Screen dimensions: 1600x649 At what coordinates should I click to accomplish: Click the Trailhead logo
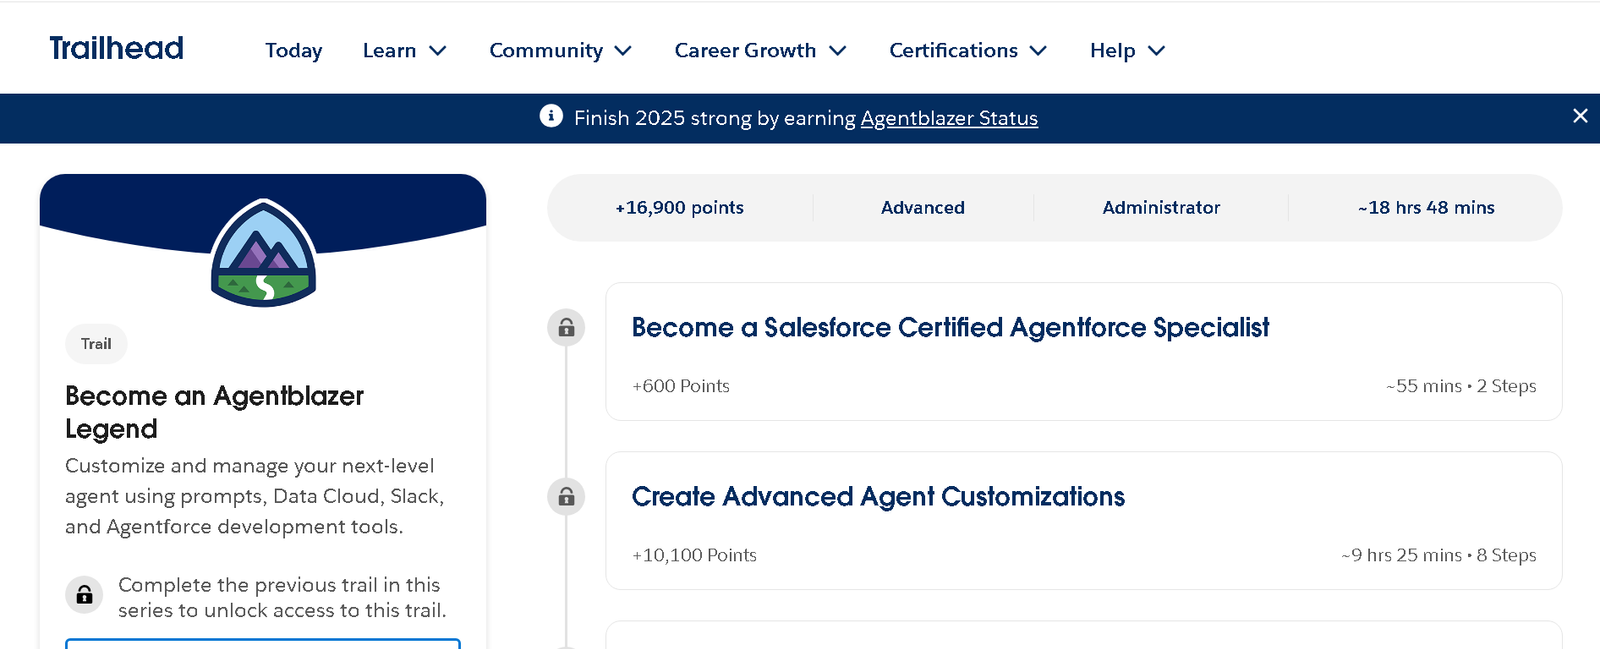[116, 48]
